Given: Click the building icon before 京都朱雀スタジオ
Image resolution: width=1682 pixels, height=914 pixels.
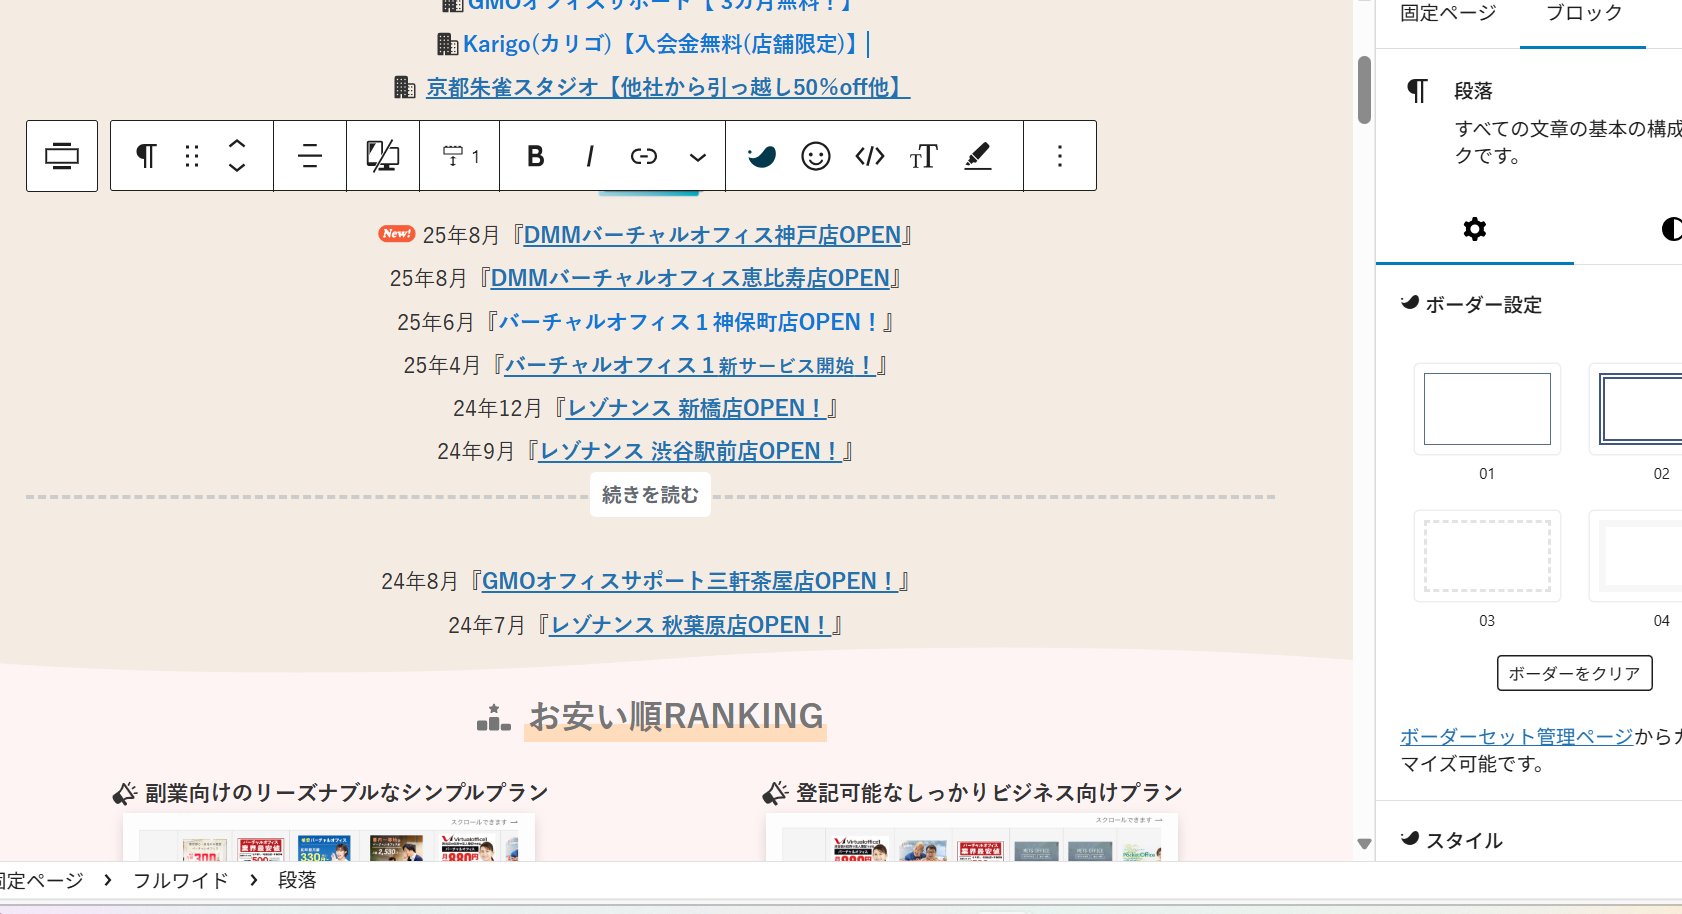Looking at the screenshot, I should pyautogui.click(x=405, y=87).
